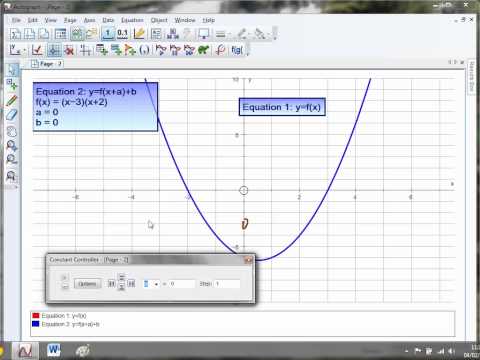Screen dimensions: 480x360
Task: Click the network icon in system tray
Action: 441,351
